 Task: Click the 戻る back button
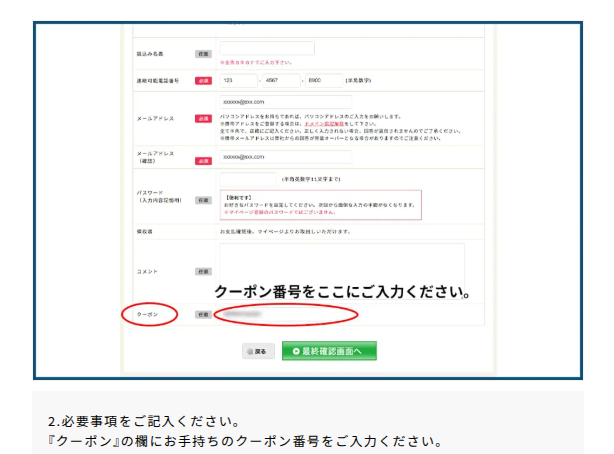pyautogui.click(x=257, y=352)
